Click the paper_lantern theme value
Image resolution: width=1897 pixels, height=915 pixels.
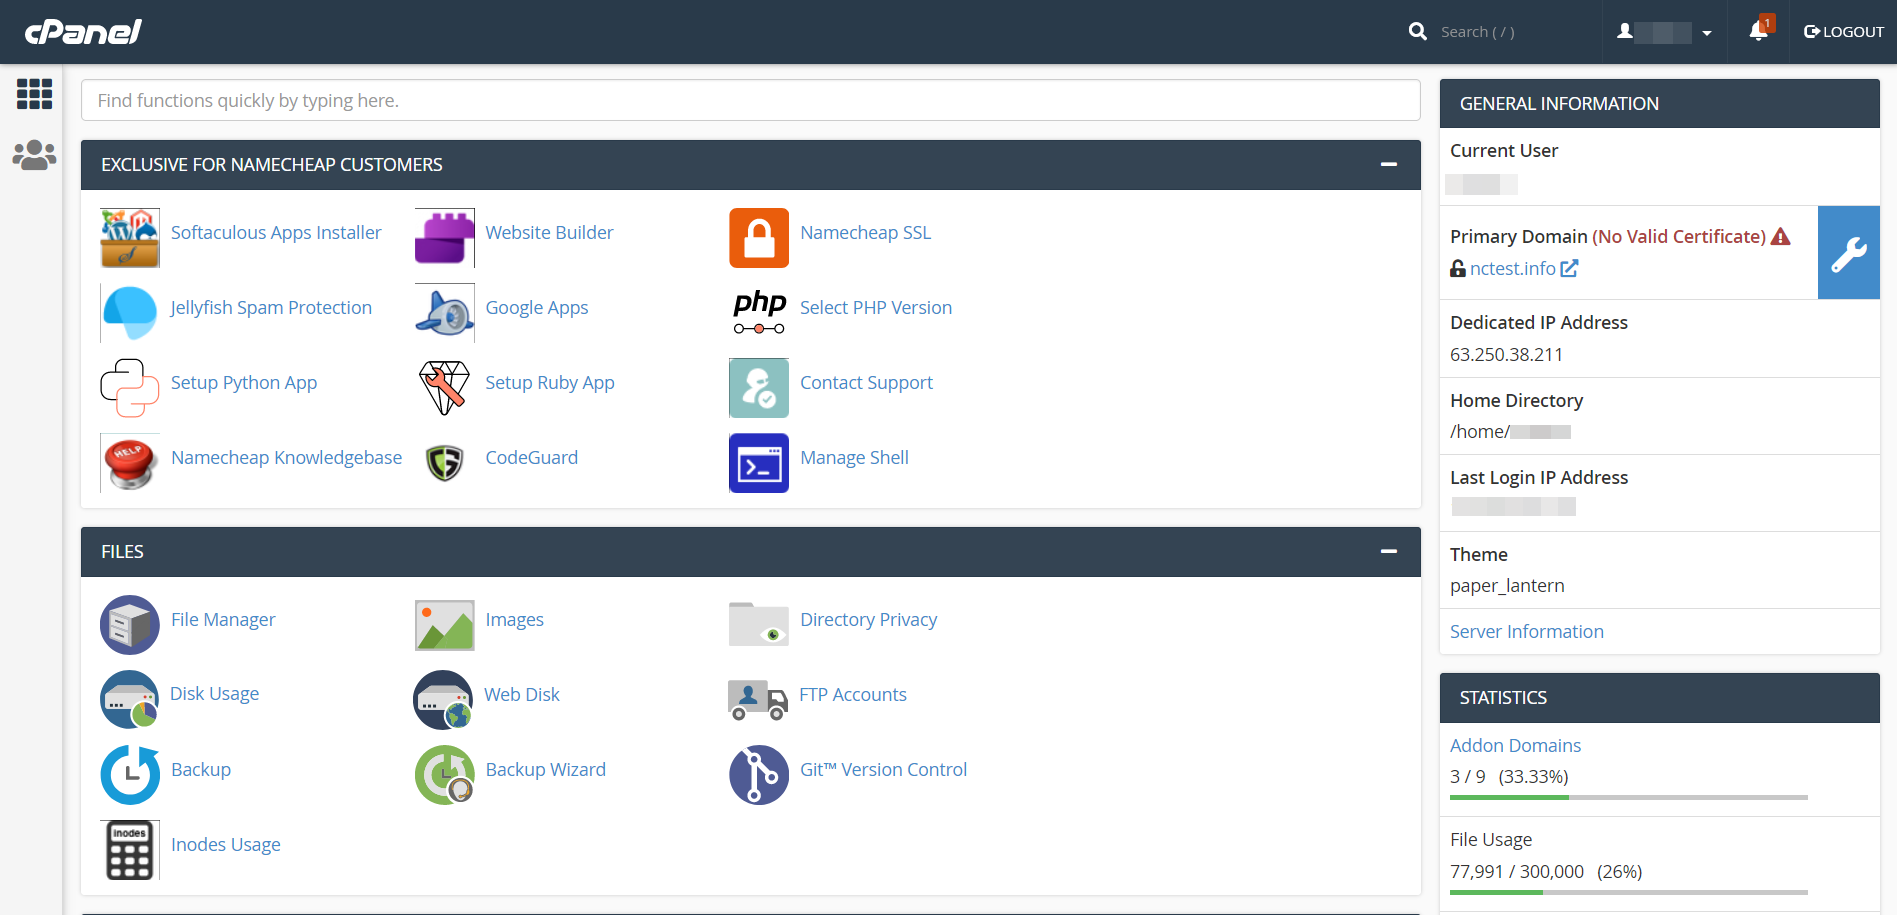(1507, 585)
